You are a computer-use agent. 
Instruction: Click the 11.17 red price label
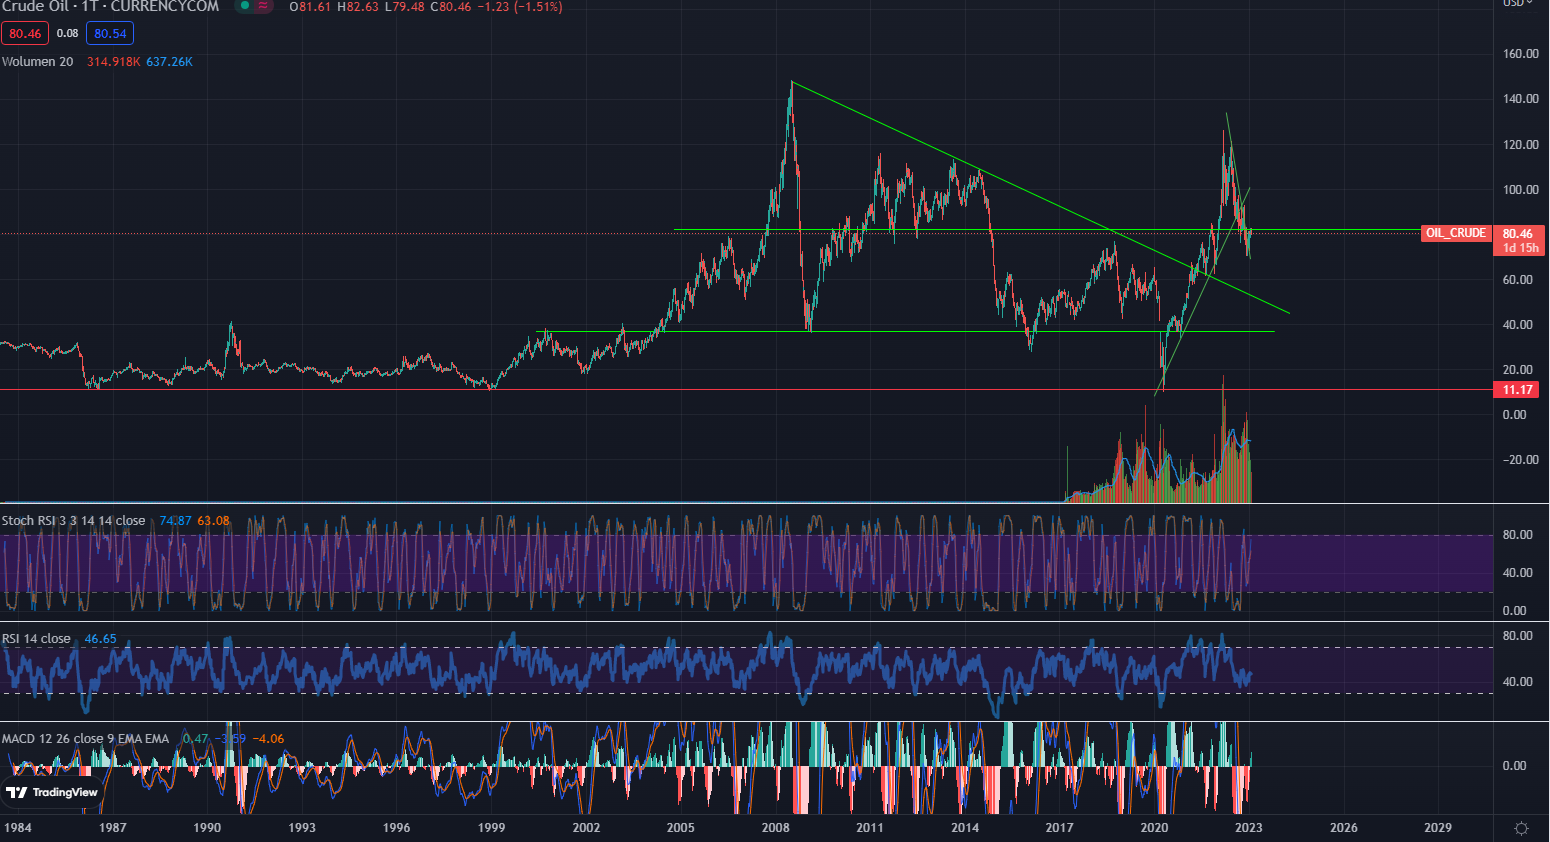[1517, 390]
